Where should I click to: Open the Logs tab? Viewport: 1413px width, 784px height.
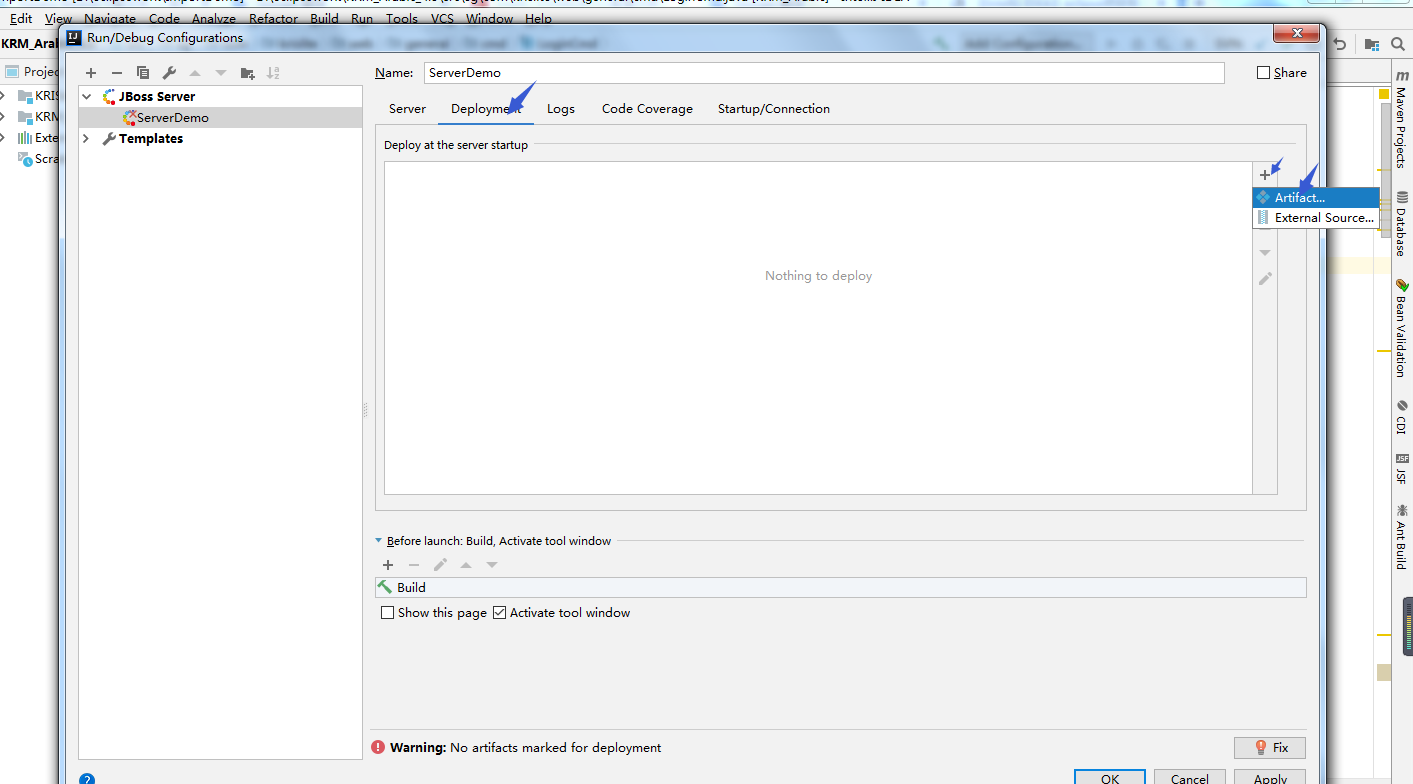point(561,109)
